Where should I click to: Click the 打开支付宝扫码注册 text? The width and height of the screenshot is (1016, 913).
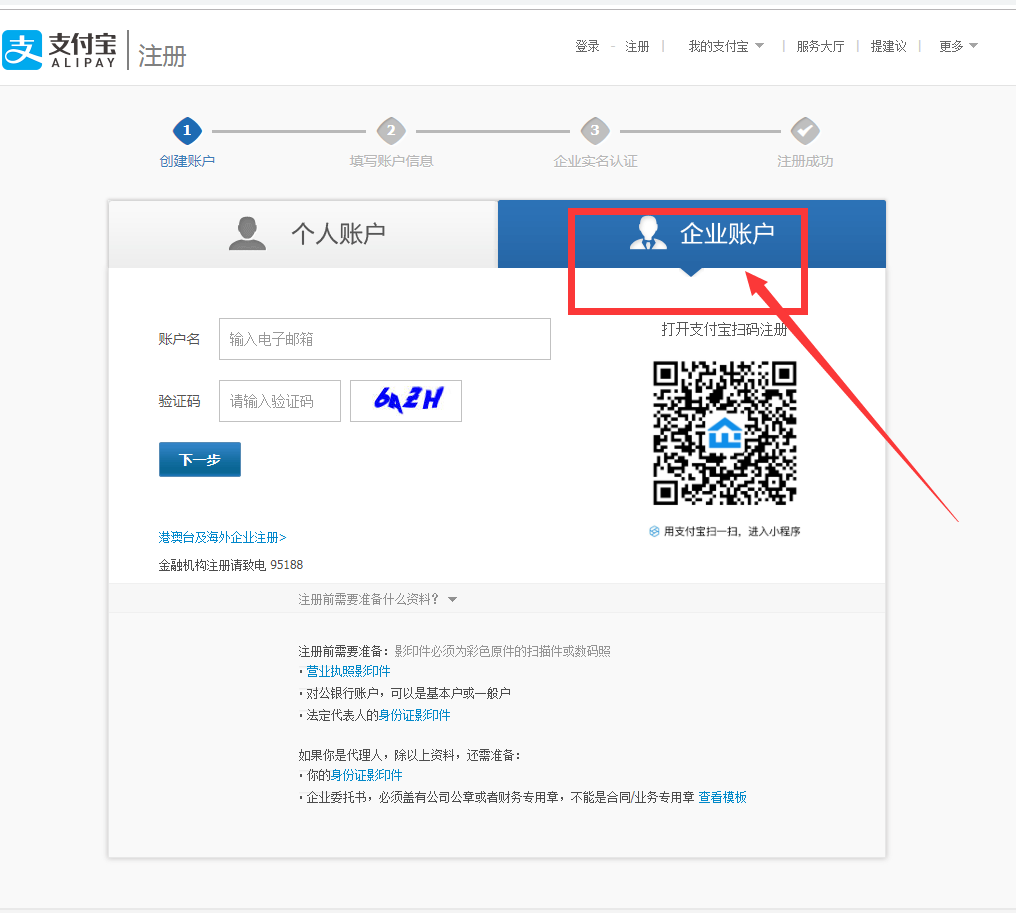[x=724, y=329]
